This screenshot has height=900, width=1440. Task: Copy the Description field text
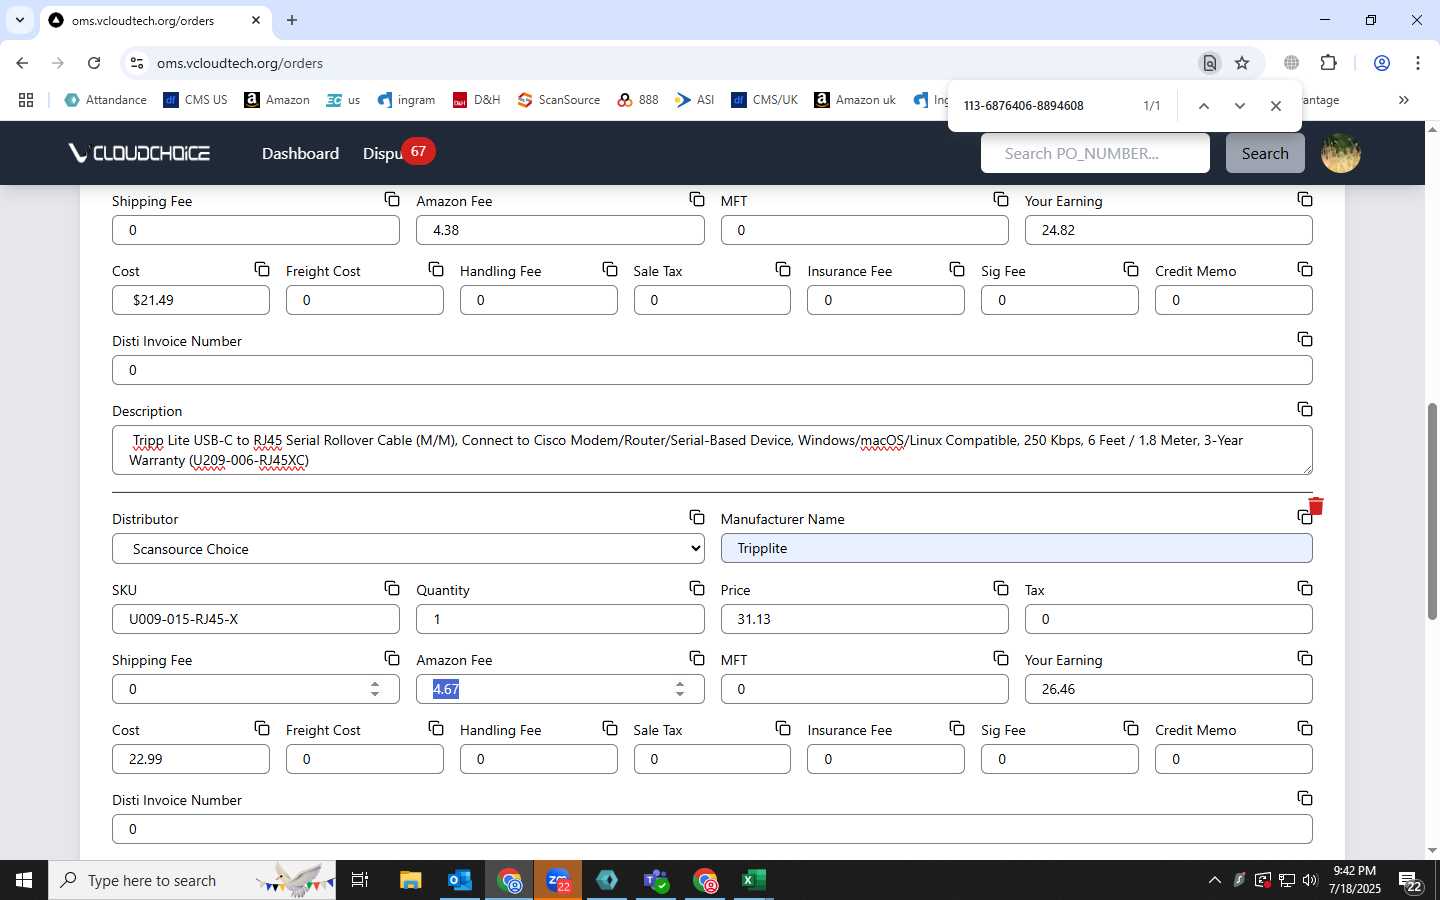tap(1305, 410)
